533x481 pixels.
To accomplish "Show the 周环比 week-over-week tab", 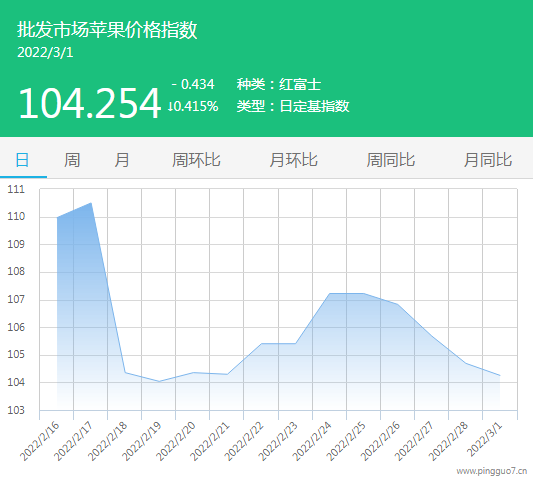I will click(x=196, y=160).
